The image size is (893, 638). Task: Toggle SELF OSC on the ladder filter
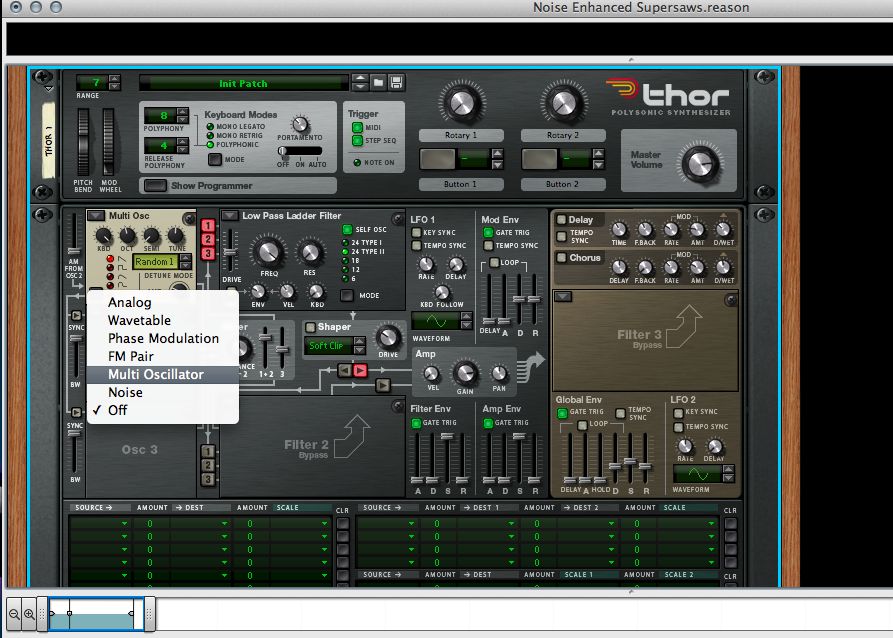point(347,230)
